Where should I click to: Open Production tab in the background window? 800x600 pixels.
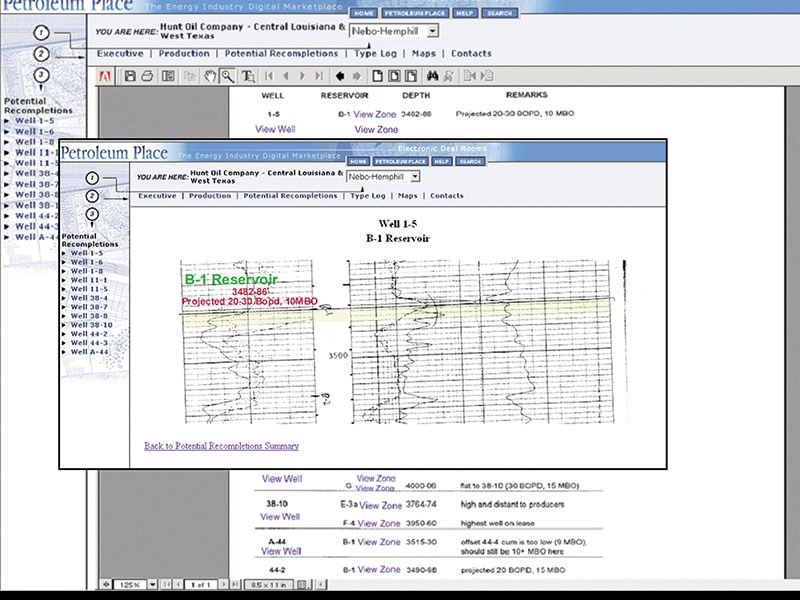click(x=184, y=53)
